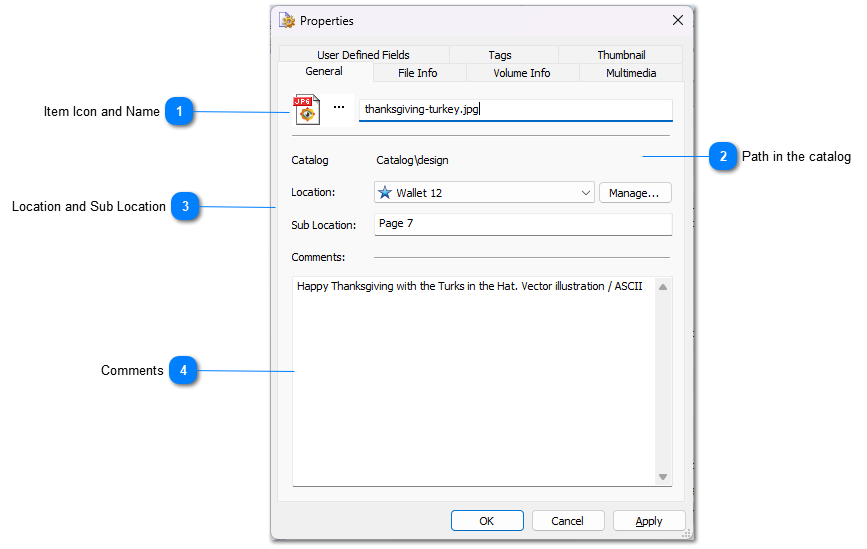Image resolution: width=867 pixels, height=549 pixels.
Task: Select the Multimedia tab
Action: (630, 73)
